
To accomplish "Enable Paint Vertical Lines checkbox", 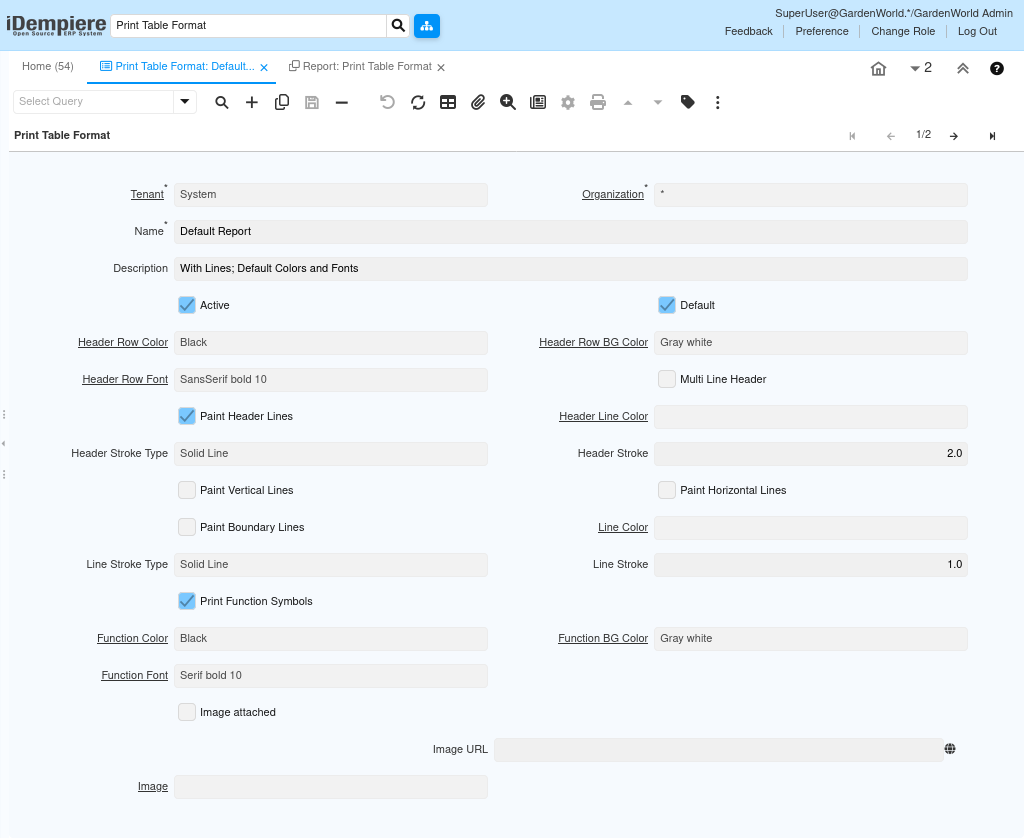I will coord(187,491).
